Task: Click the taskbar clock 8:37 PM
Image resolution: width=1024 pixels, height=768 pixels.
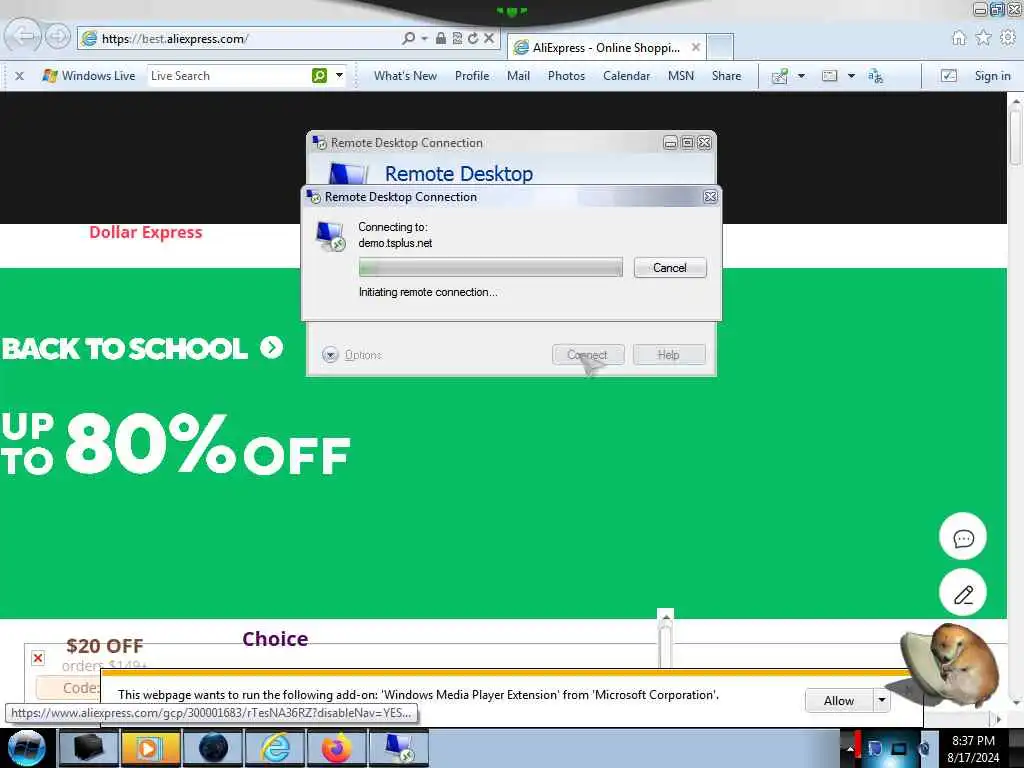Action: click(973, 741)
